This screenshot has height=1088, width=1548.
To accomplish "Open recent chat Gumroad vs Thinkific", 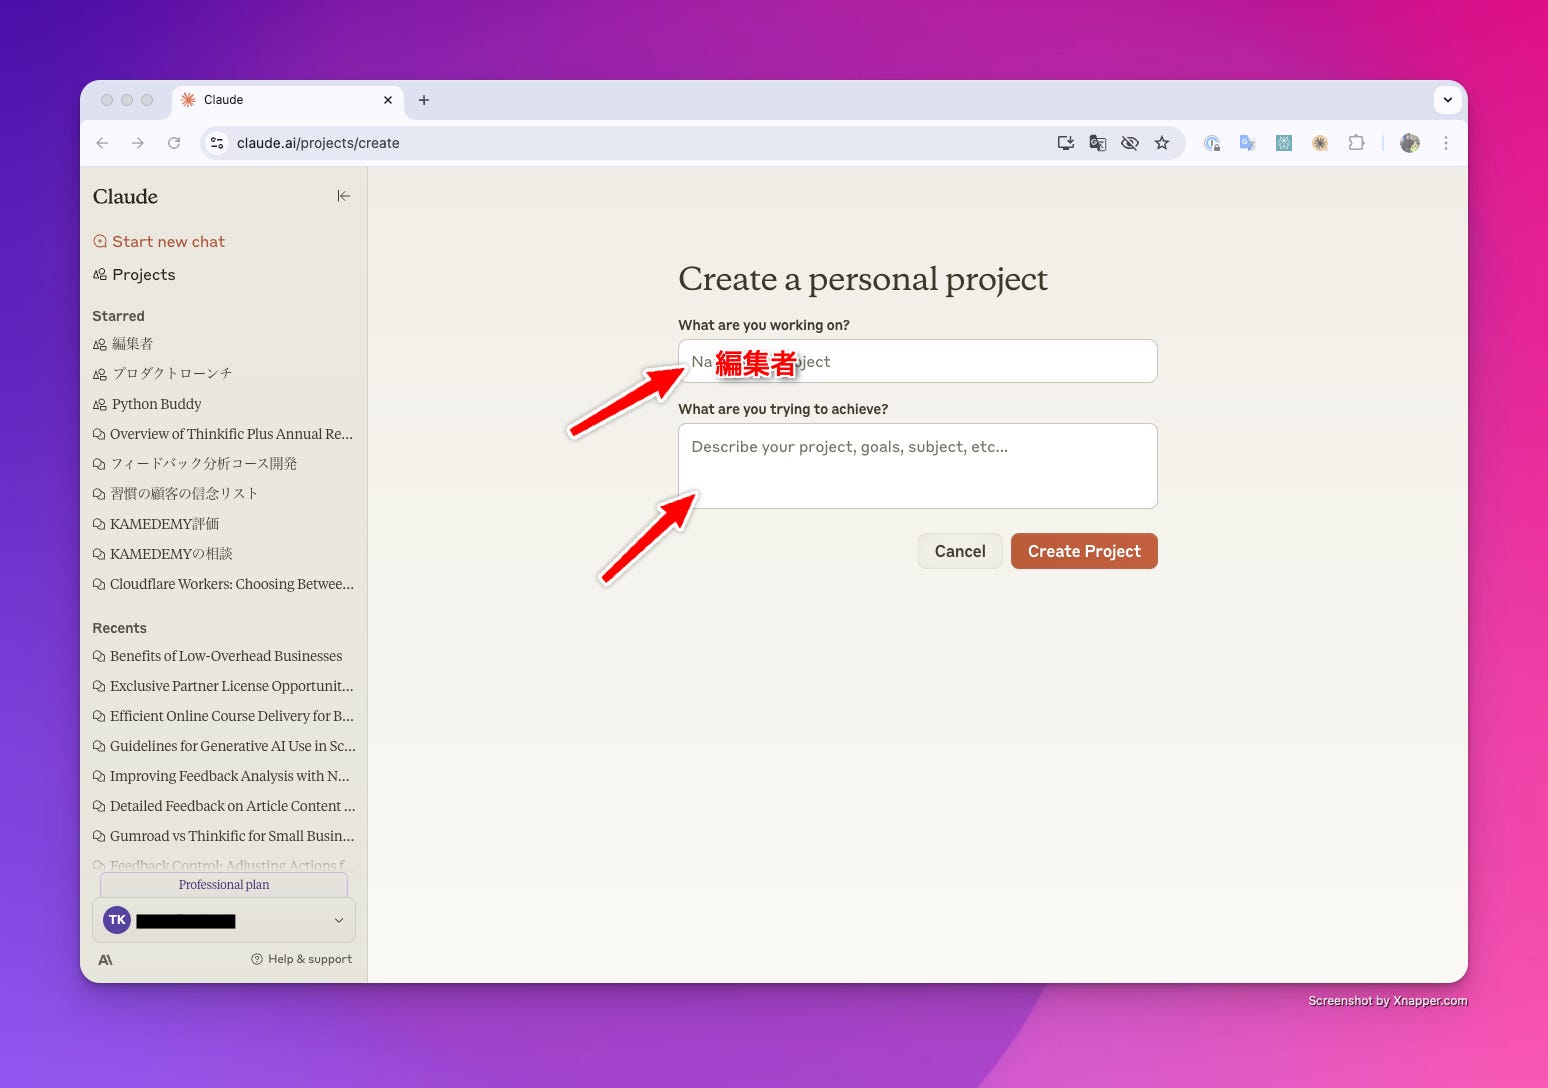I will coord(223,836).
